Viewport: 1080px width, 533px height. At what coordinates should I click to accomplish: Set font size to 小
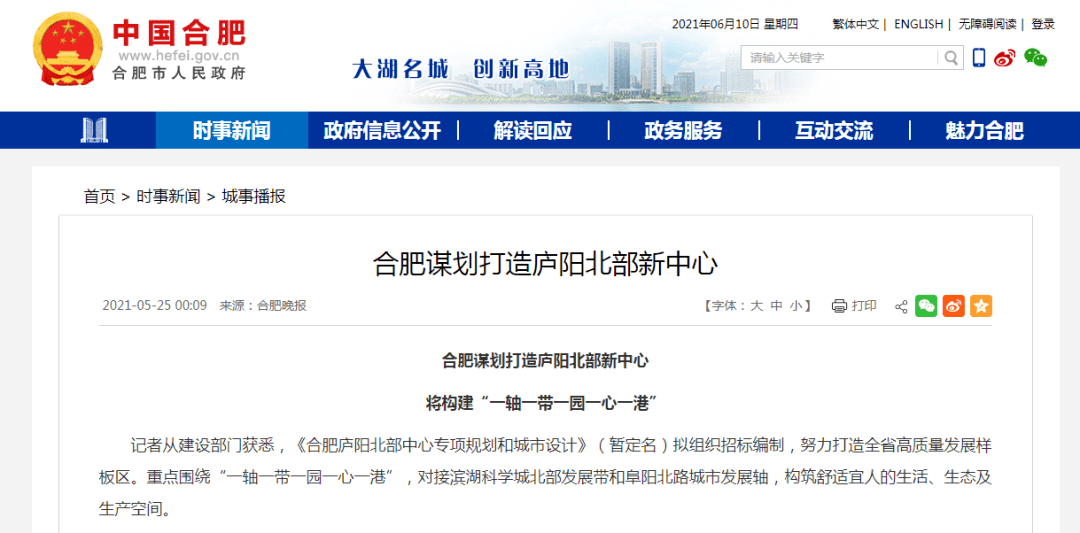[796, 306]
